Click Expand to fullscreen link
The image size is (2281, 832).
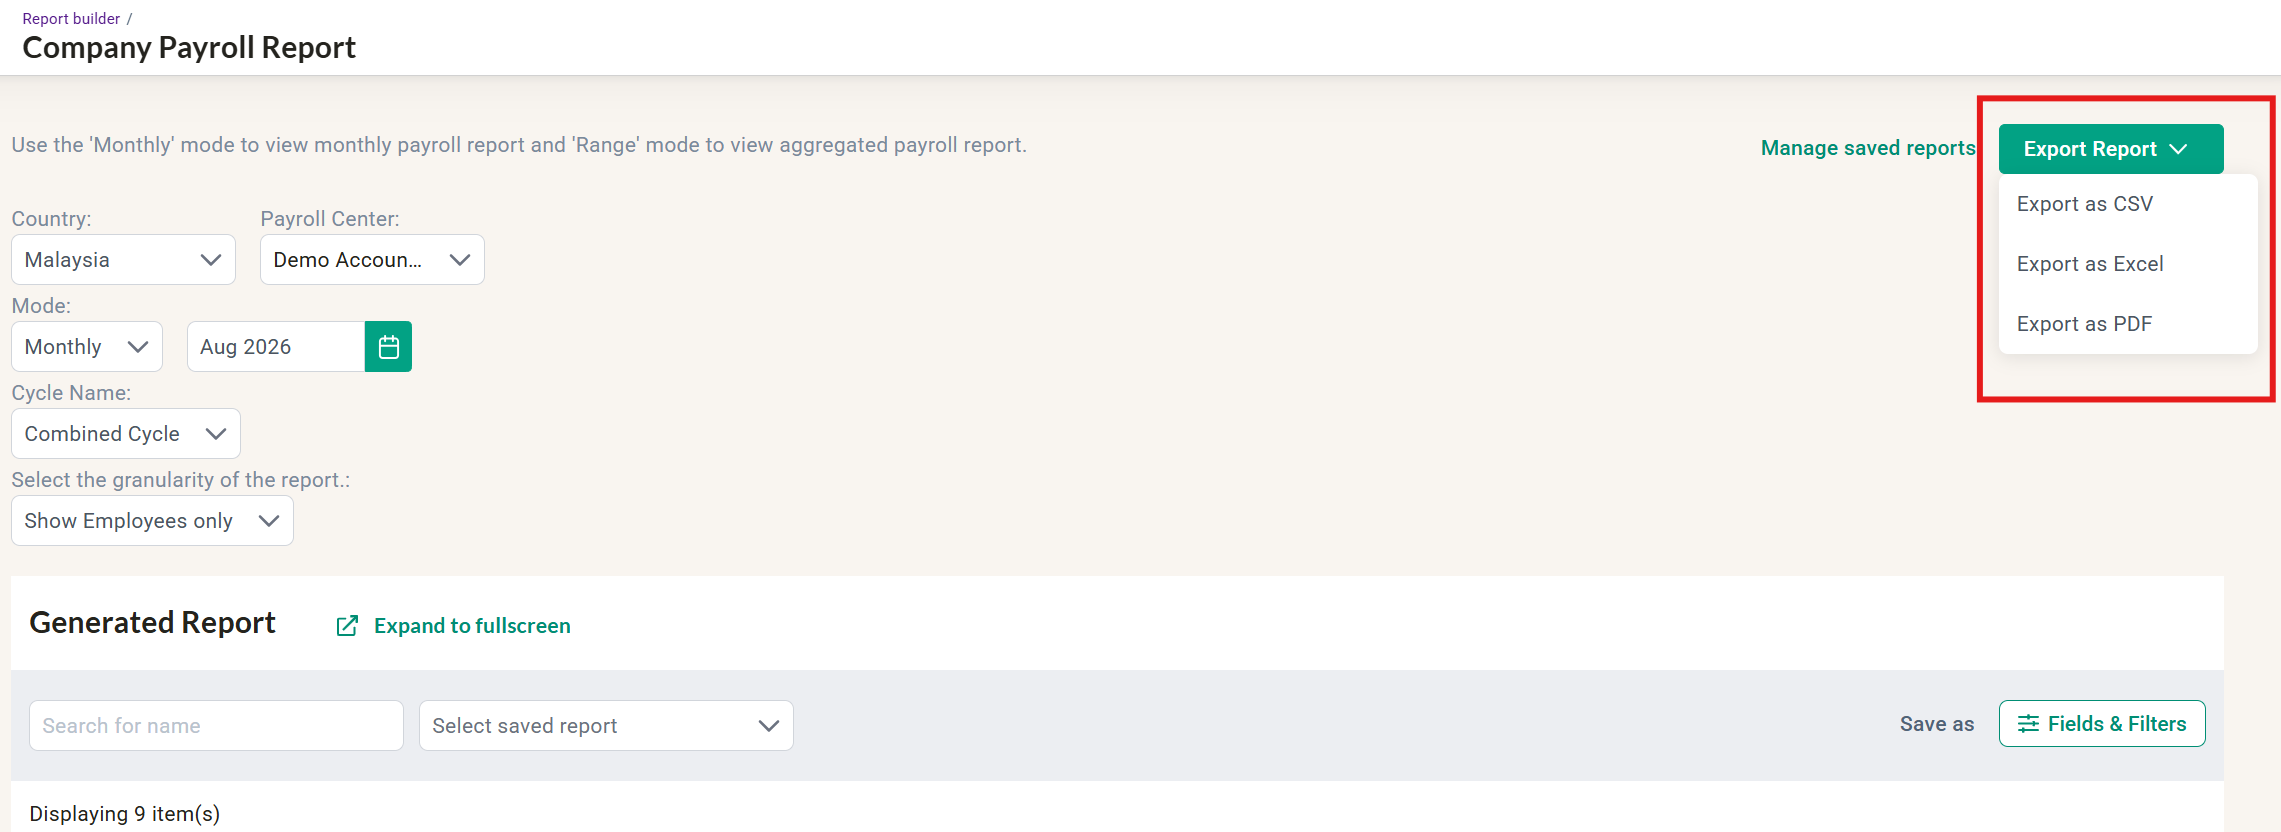click(x=472, y=626)
